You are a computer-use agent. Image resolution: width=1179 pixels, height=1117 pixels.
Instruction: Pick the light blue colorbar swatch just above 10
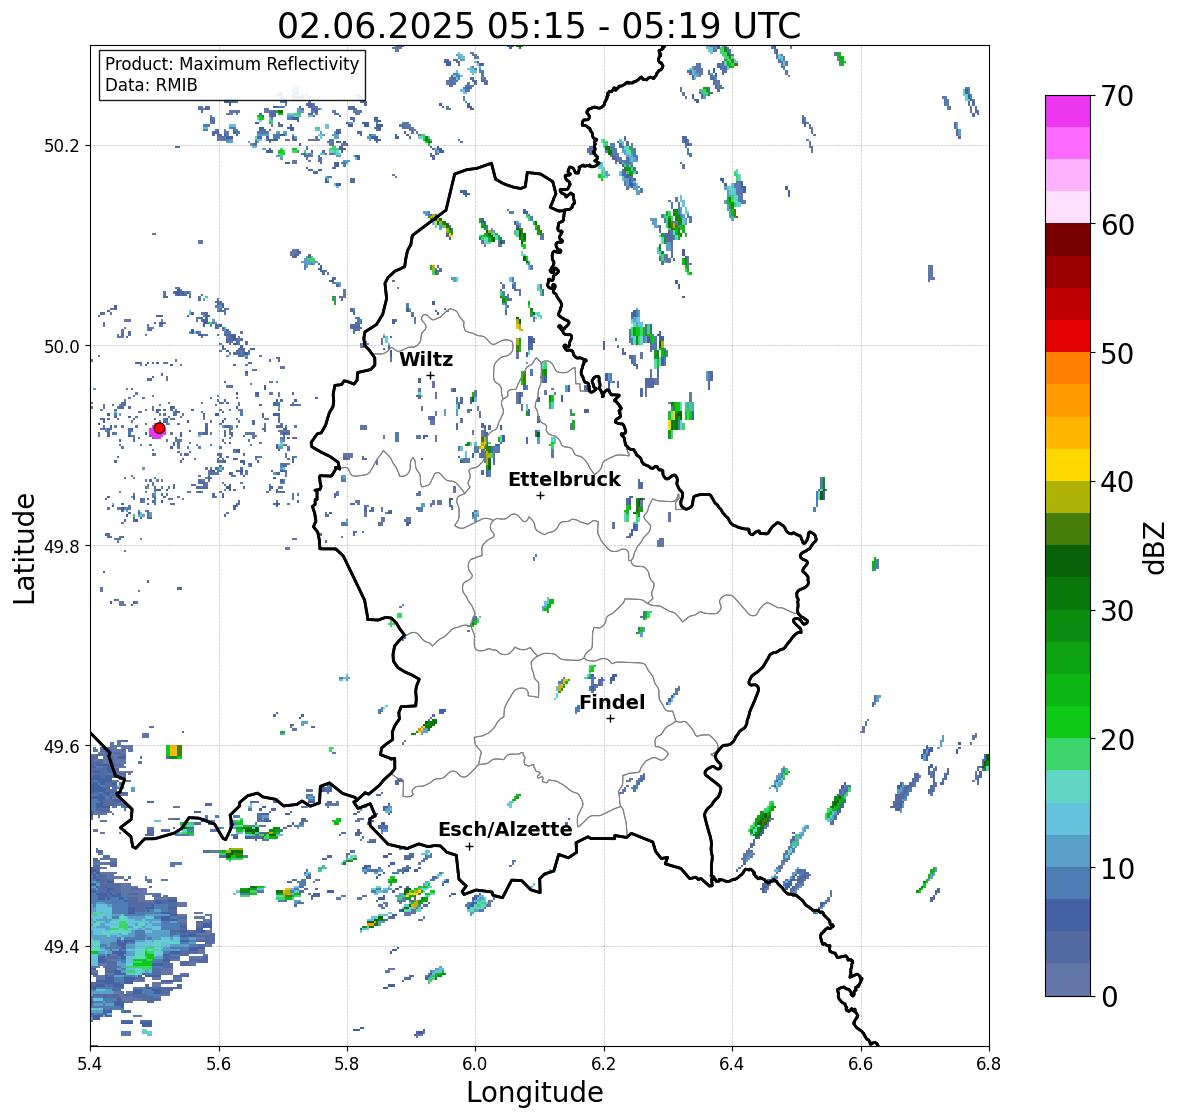point(1068,851)
